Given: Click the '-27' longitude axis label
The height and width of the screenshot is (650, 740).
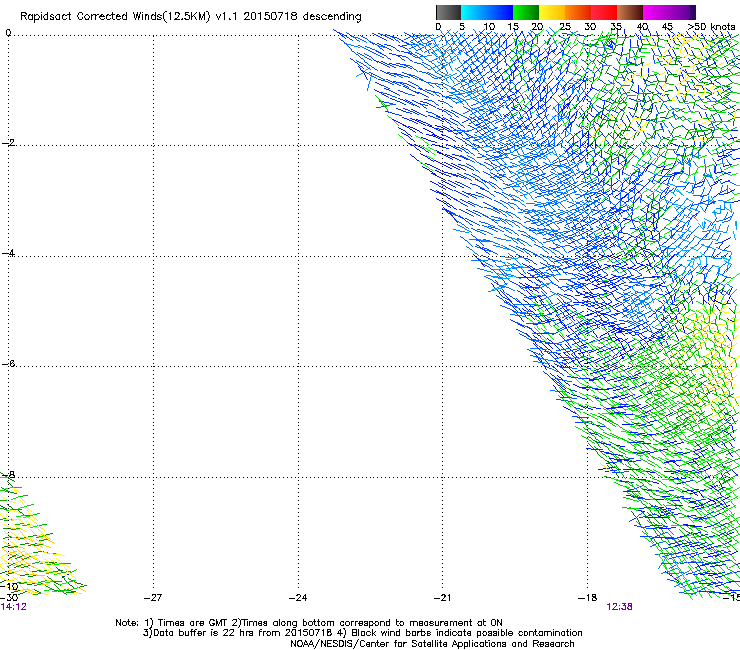Looking at the screenshot, I should pyautogui.click(x=153, y=597).
